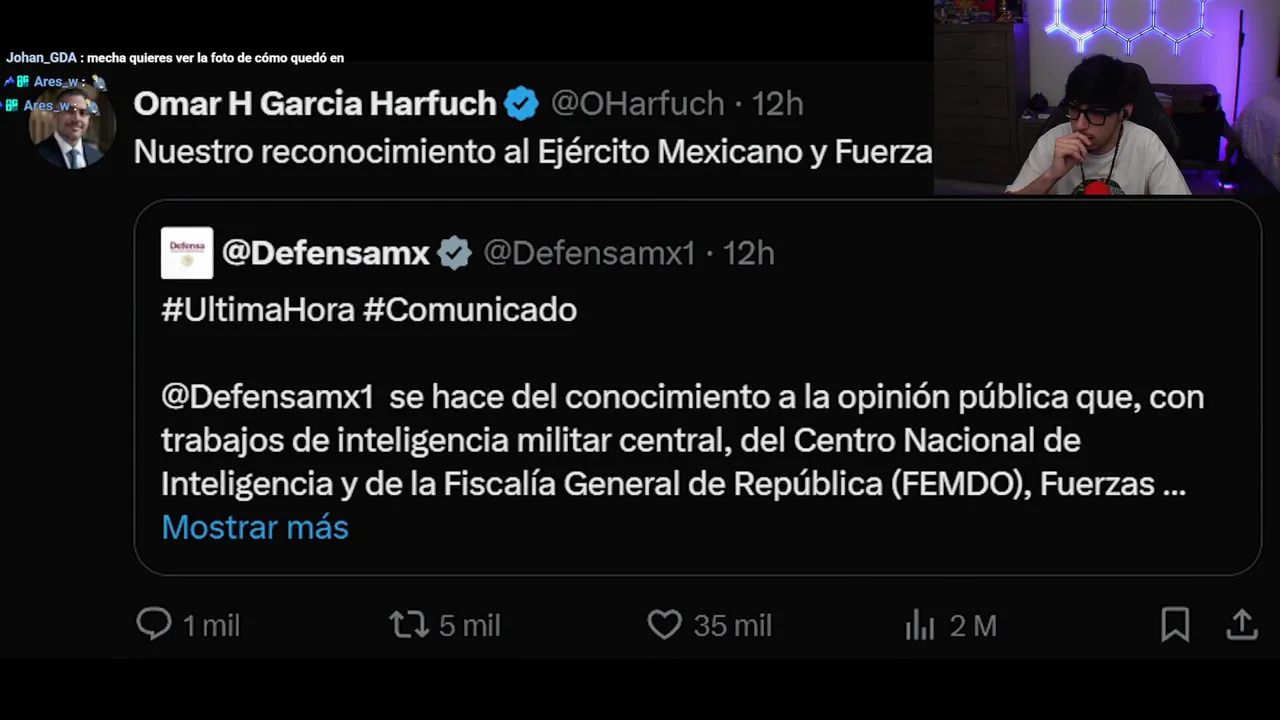This screenshot has height=720, width=1280.
Task: Click the share upload arrow icon
Action: coord(1242,625)
